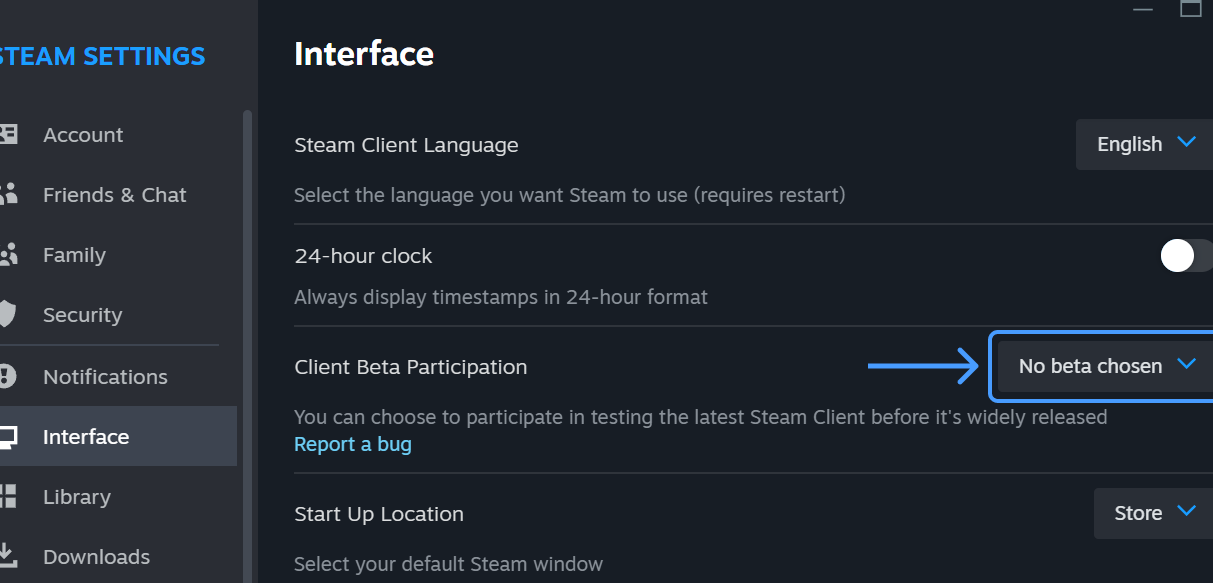
Task: Click the Downloads arrow icon
Action: pyautogui.click(x=8, y=555)
